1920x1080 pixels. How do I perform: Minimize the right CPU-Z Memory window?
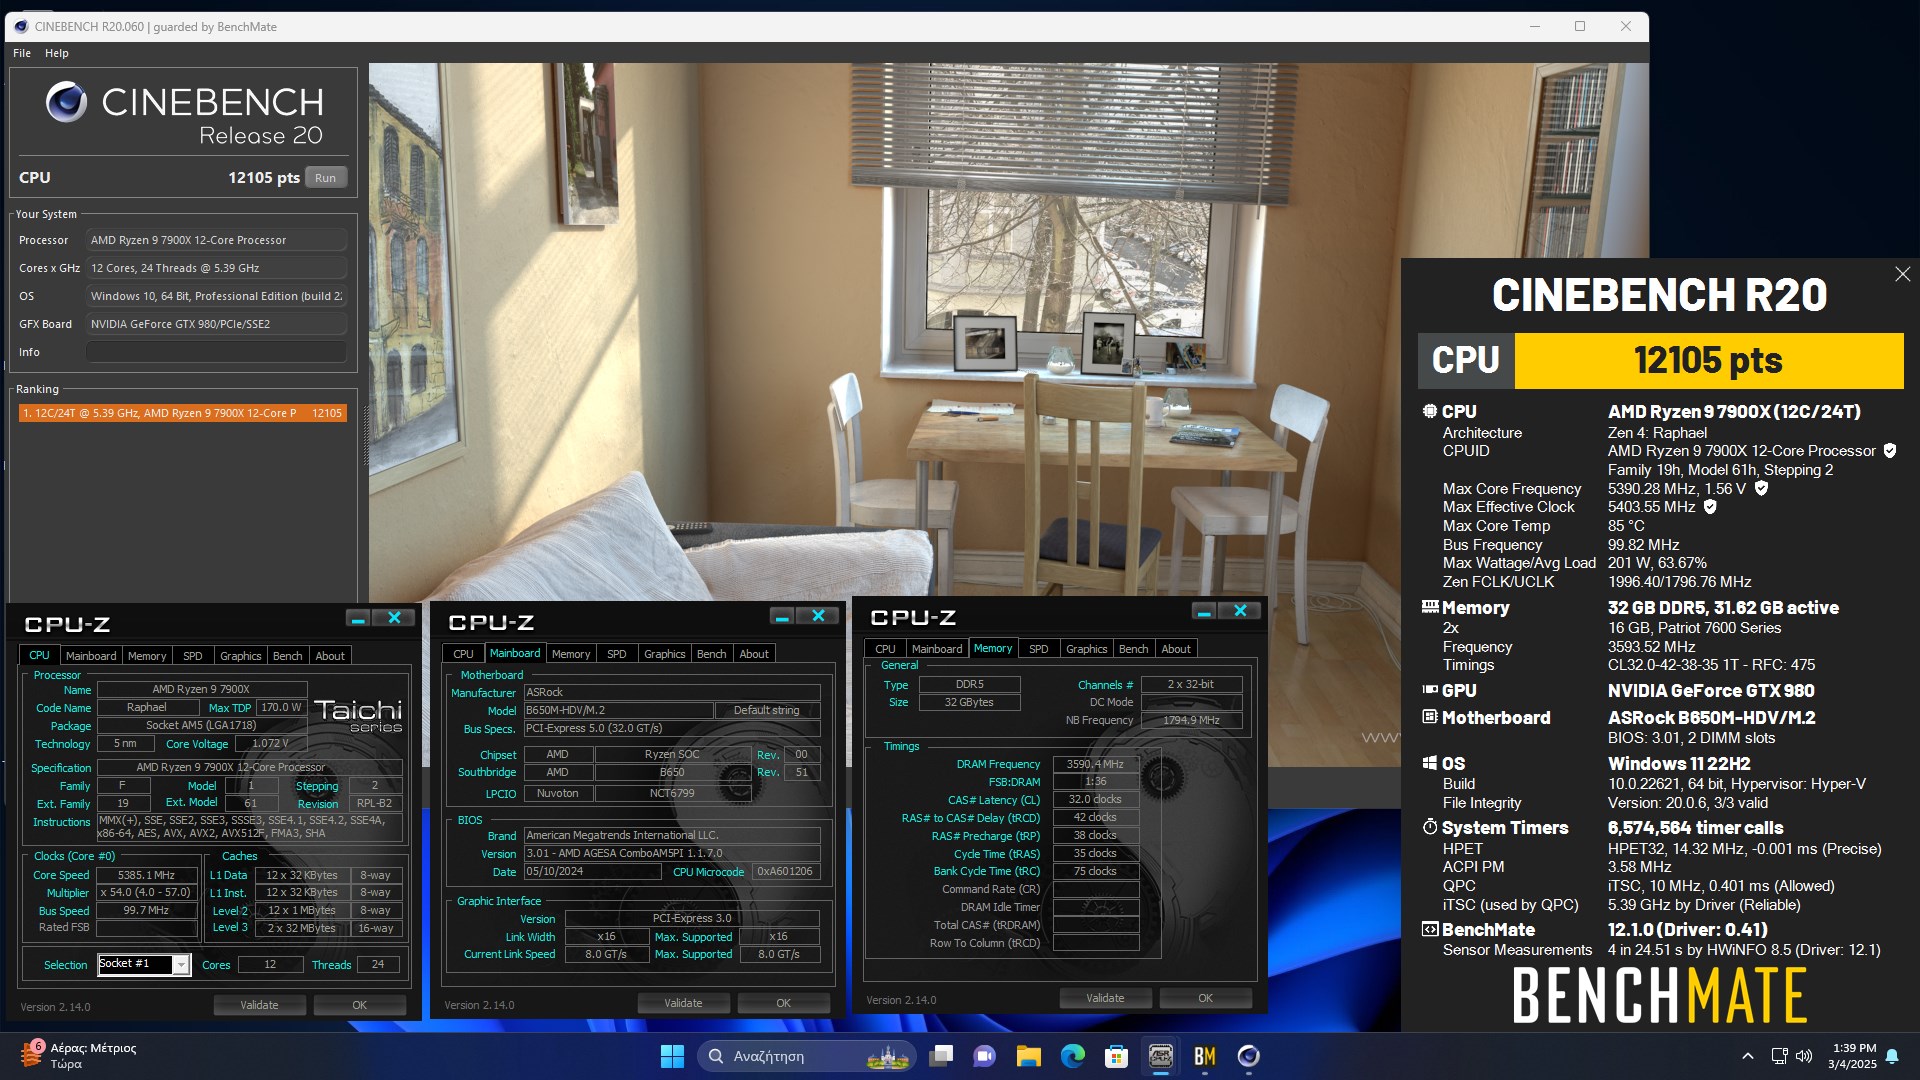coord(1204,611)
